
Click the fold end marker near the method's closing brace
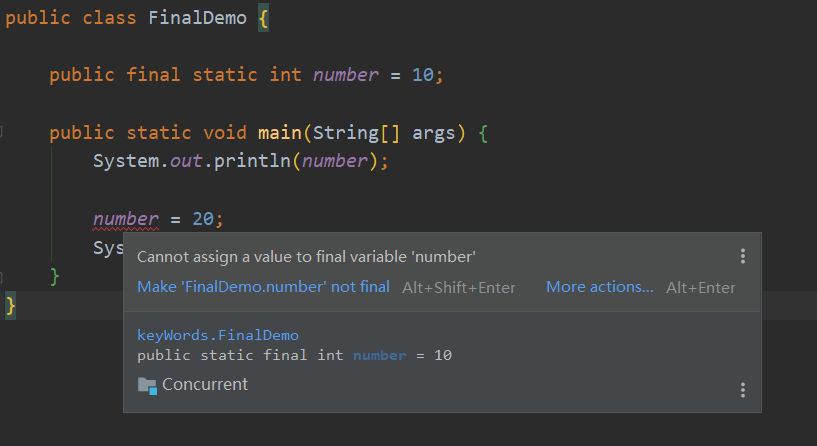(1, 277)
